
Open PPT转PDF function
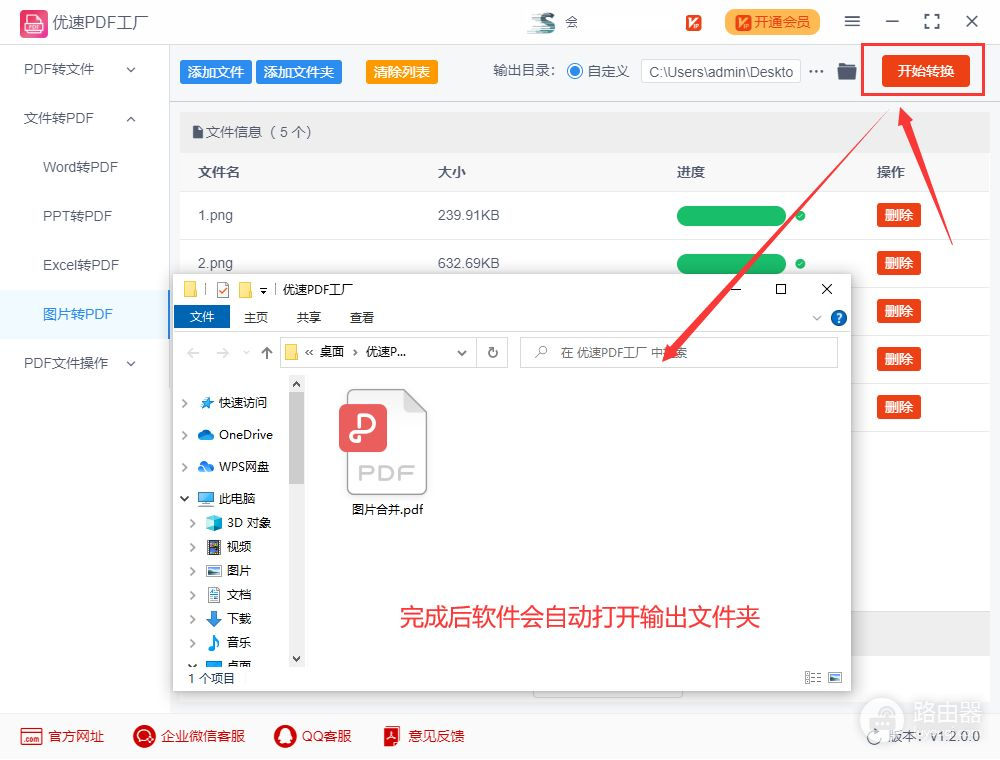click(x=77, y=216)
